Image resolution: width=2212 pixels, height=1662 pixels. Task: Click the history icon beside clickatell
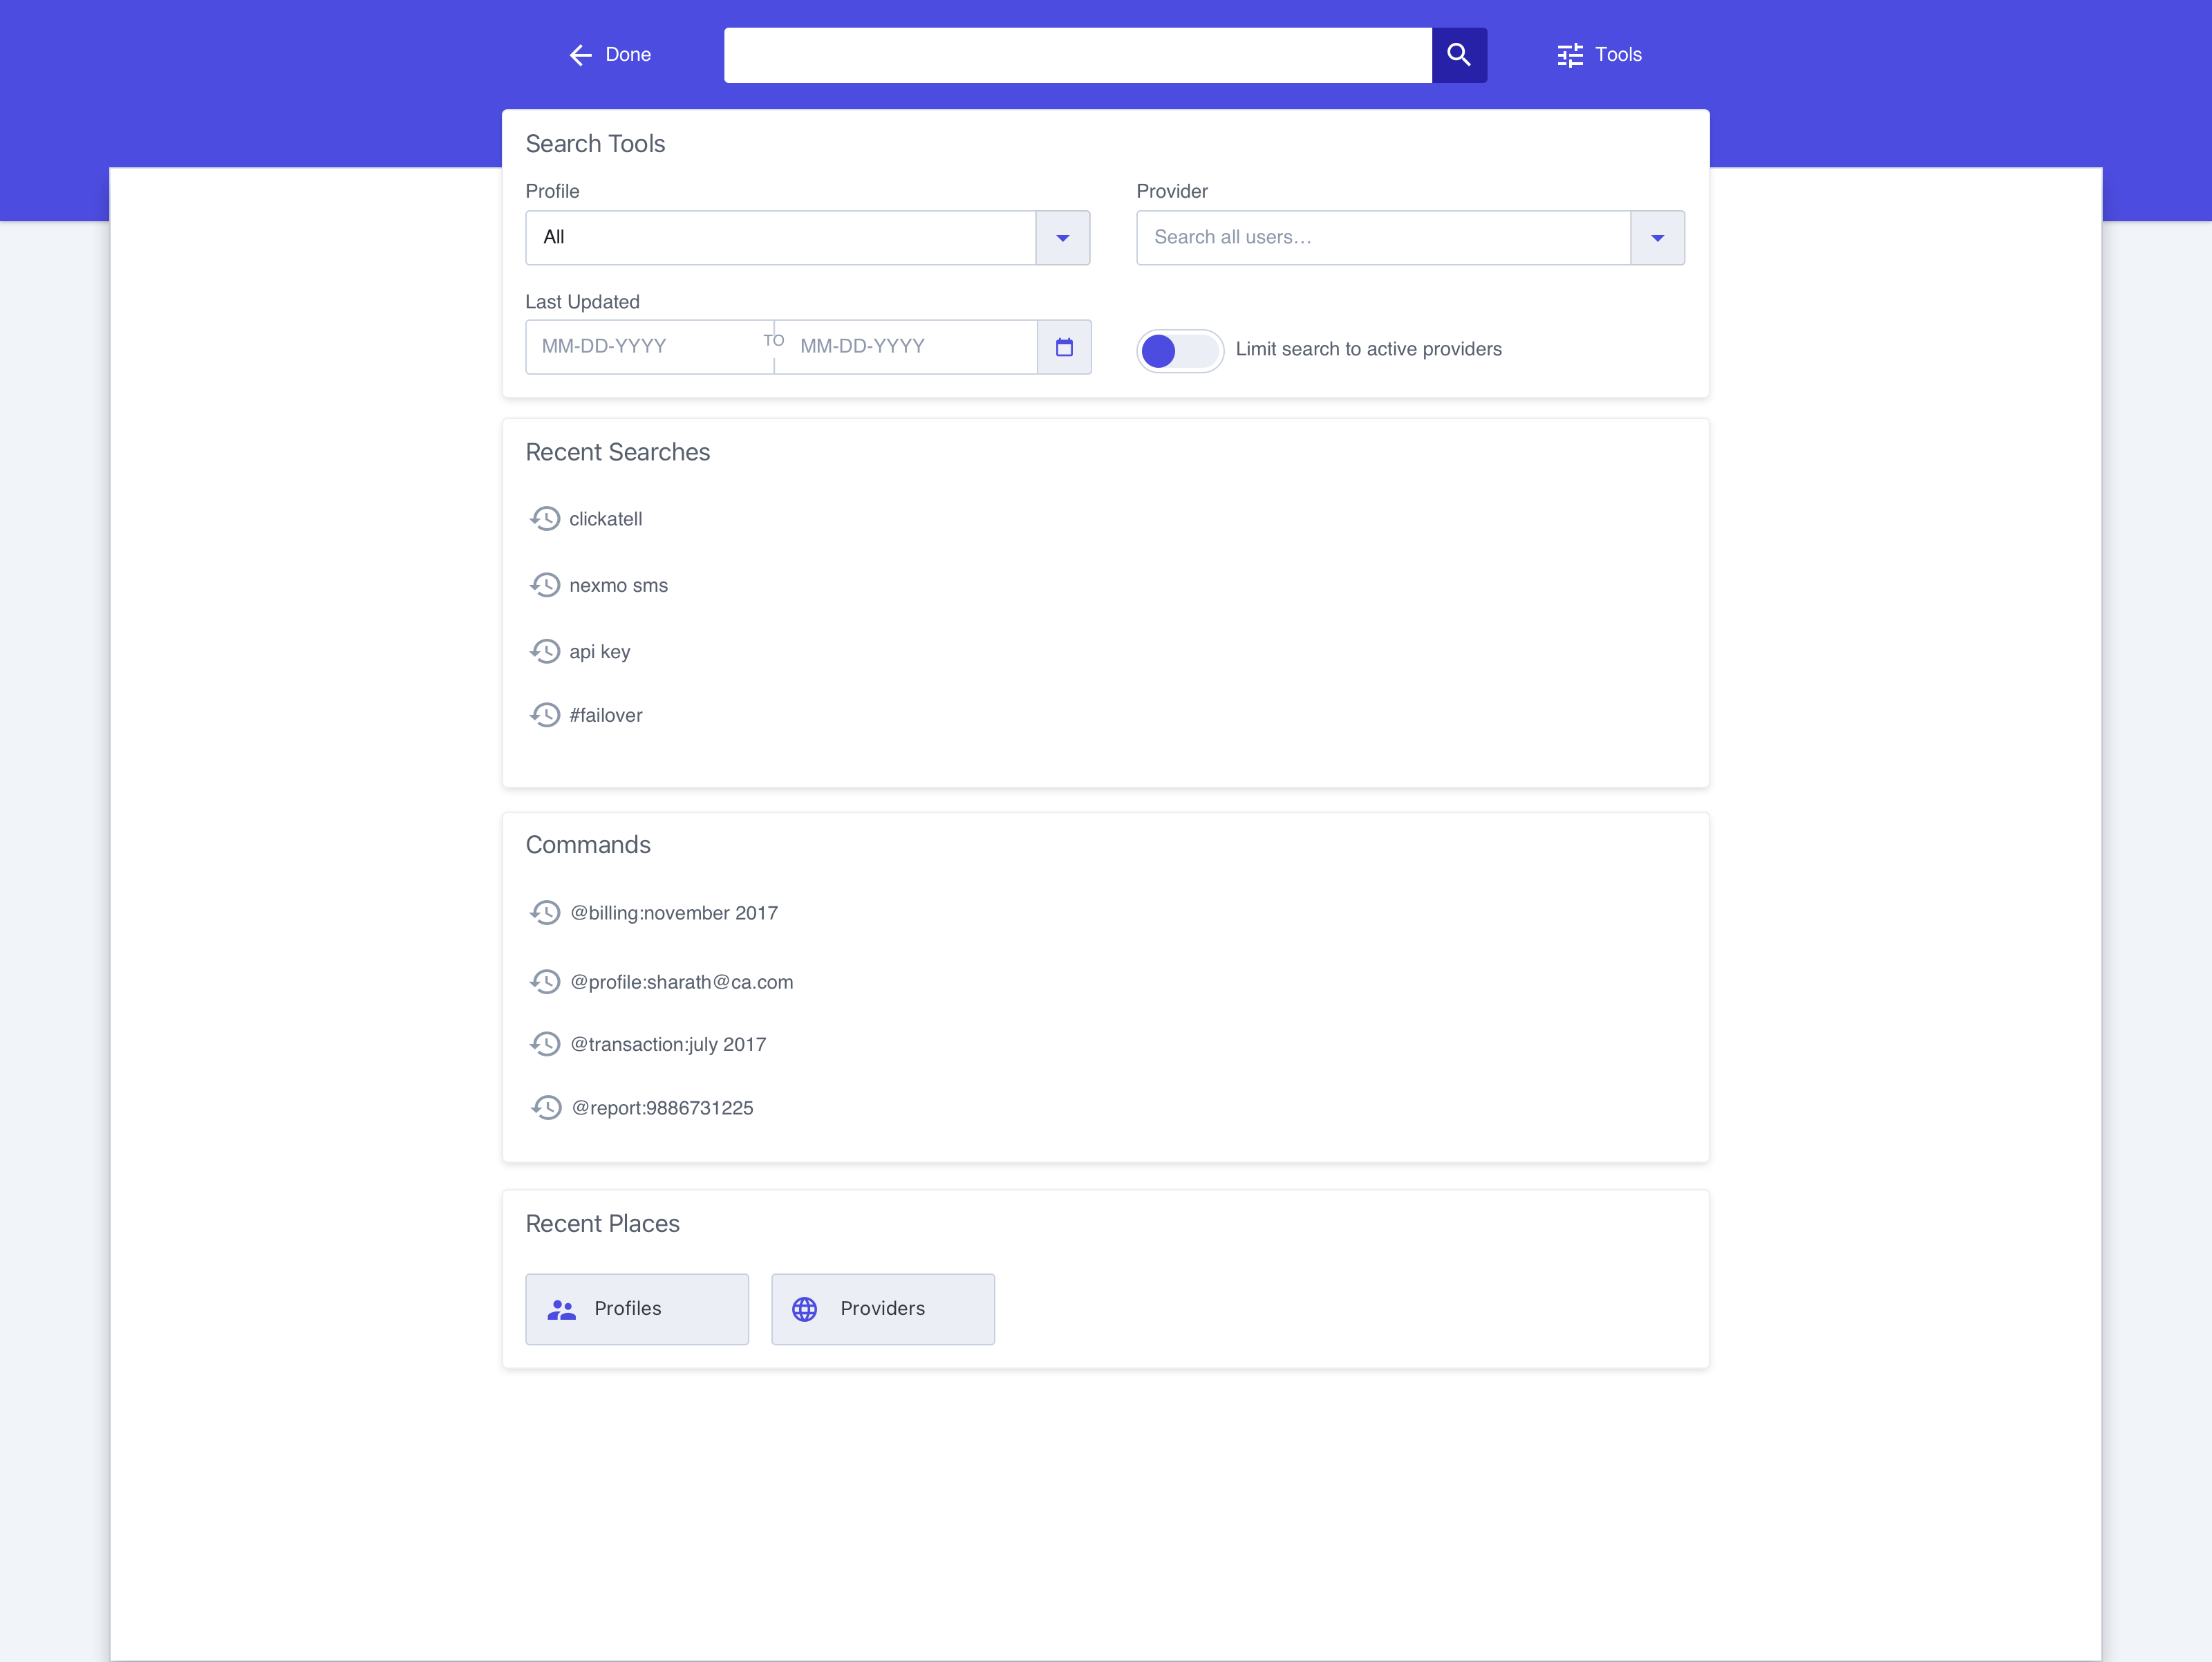click(546, 518)
